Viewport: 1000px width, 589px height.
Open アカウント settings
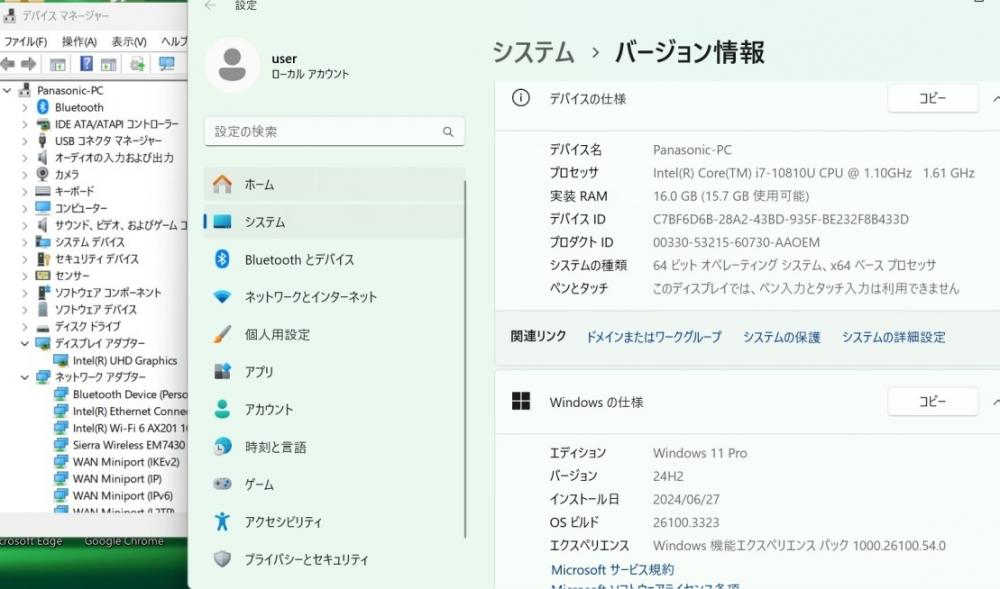coord(334,409)
